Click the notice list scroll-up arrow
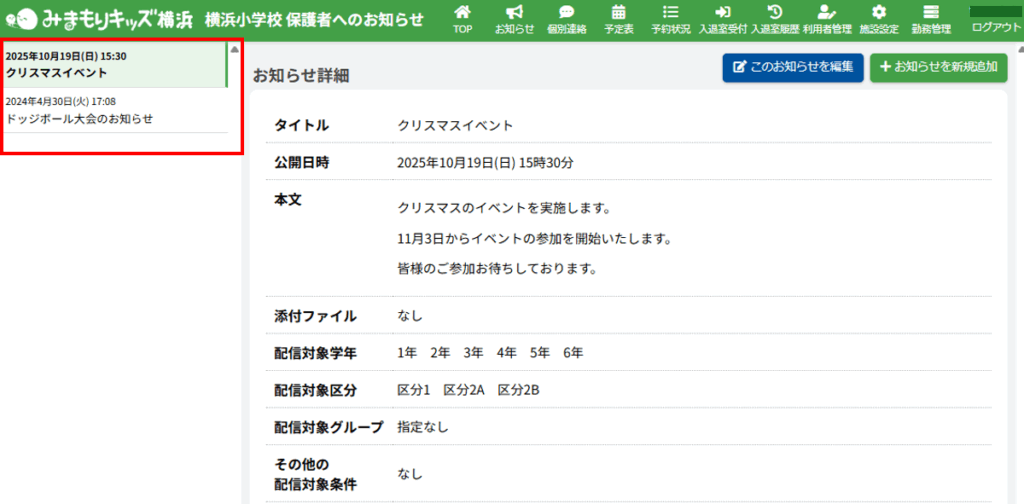Image resolution: width=1024 pixels, height=504 pixels. pyautogui.click(x=235, y=49)
